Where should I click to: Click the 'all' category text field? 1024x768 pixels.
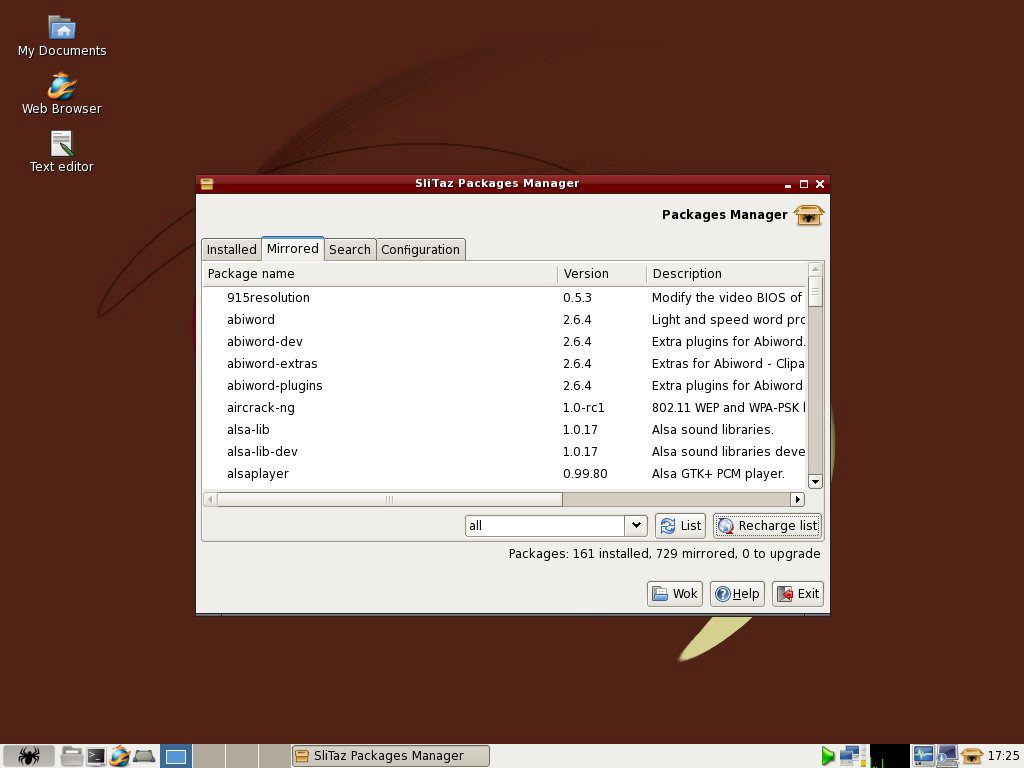click(545, 526)
